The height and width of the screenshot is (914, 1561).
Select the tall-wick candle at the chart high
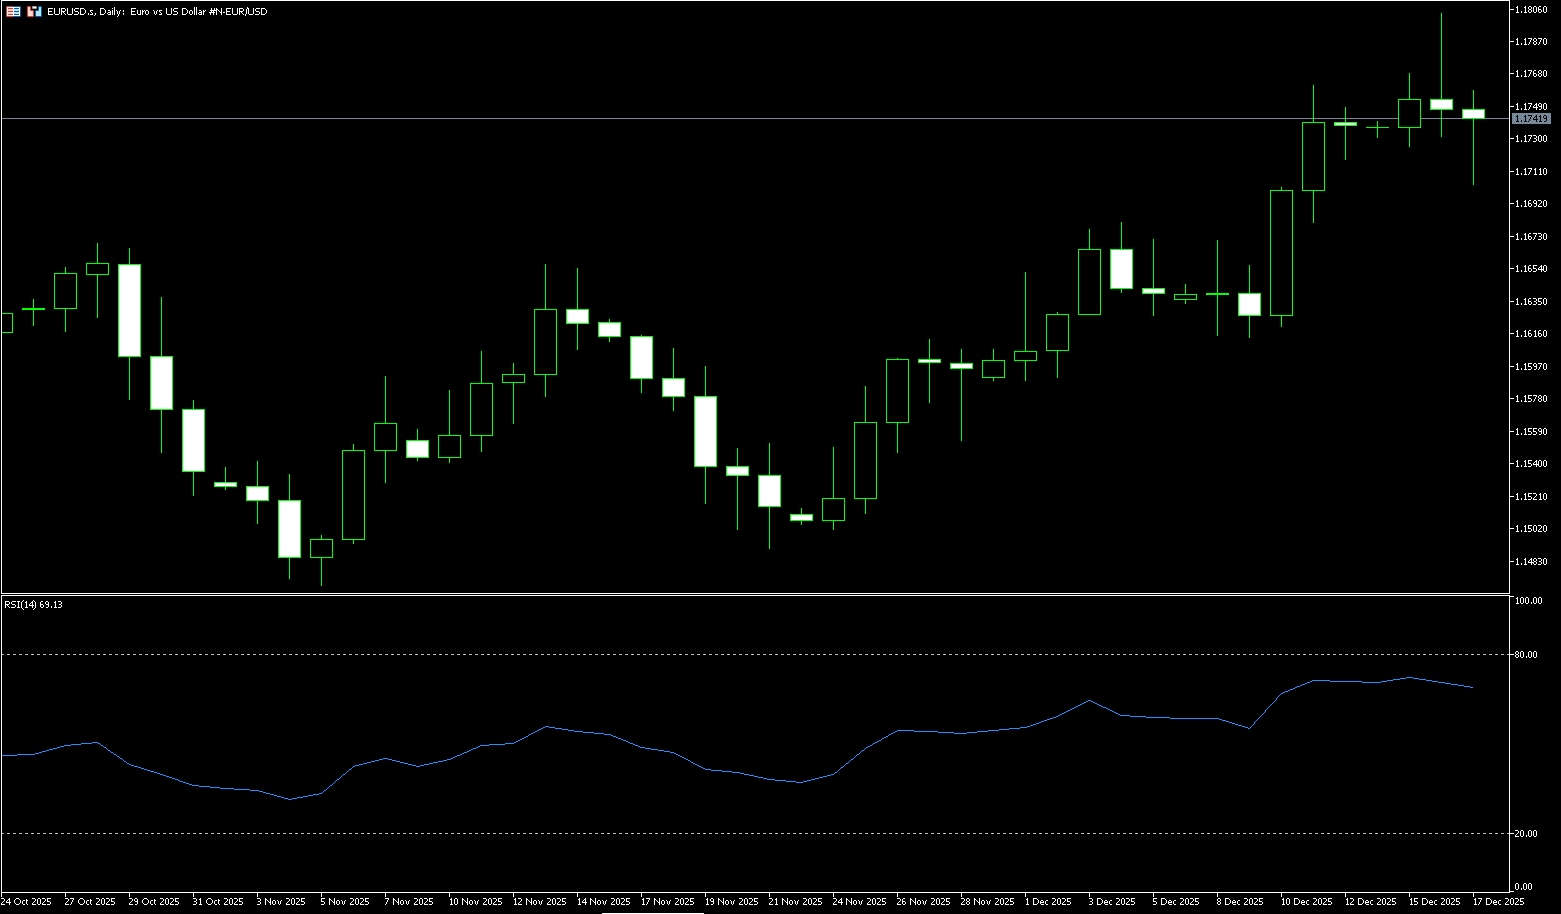click(x=1441, y=104)
